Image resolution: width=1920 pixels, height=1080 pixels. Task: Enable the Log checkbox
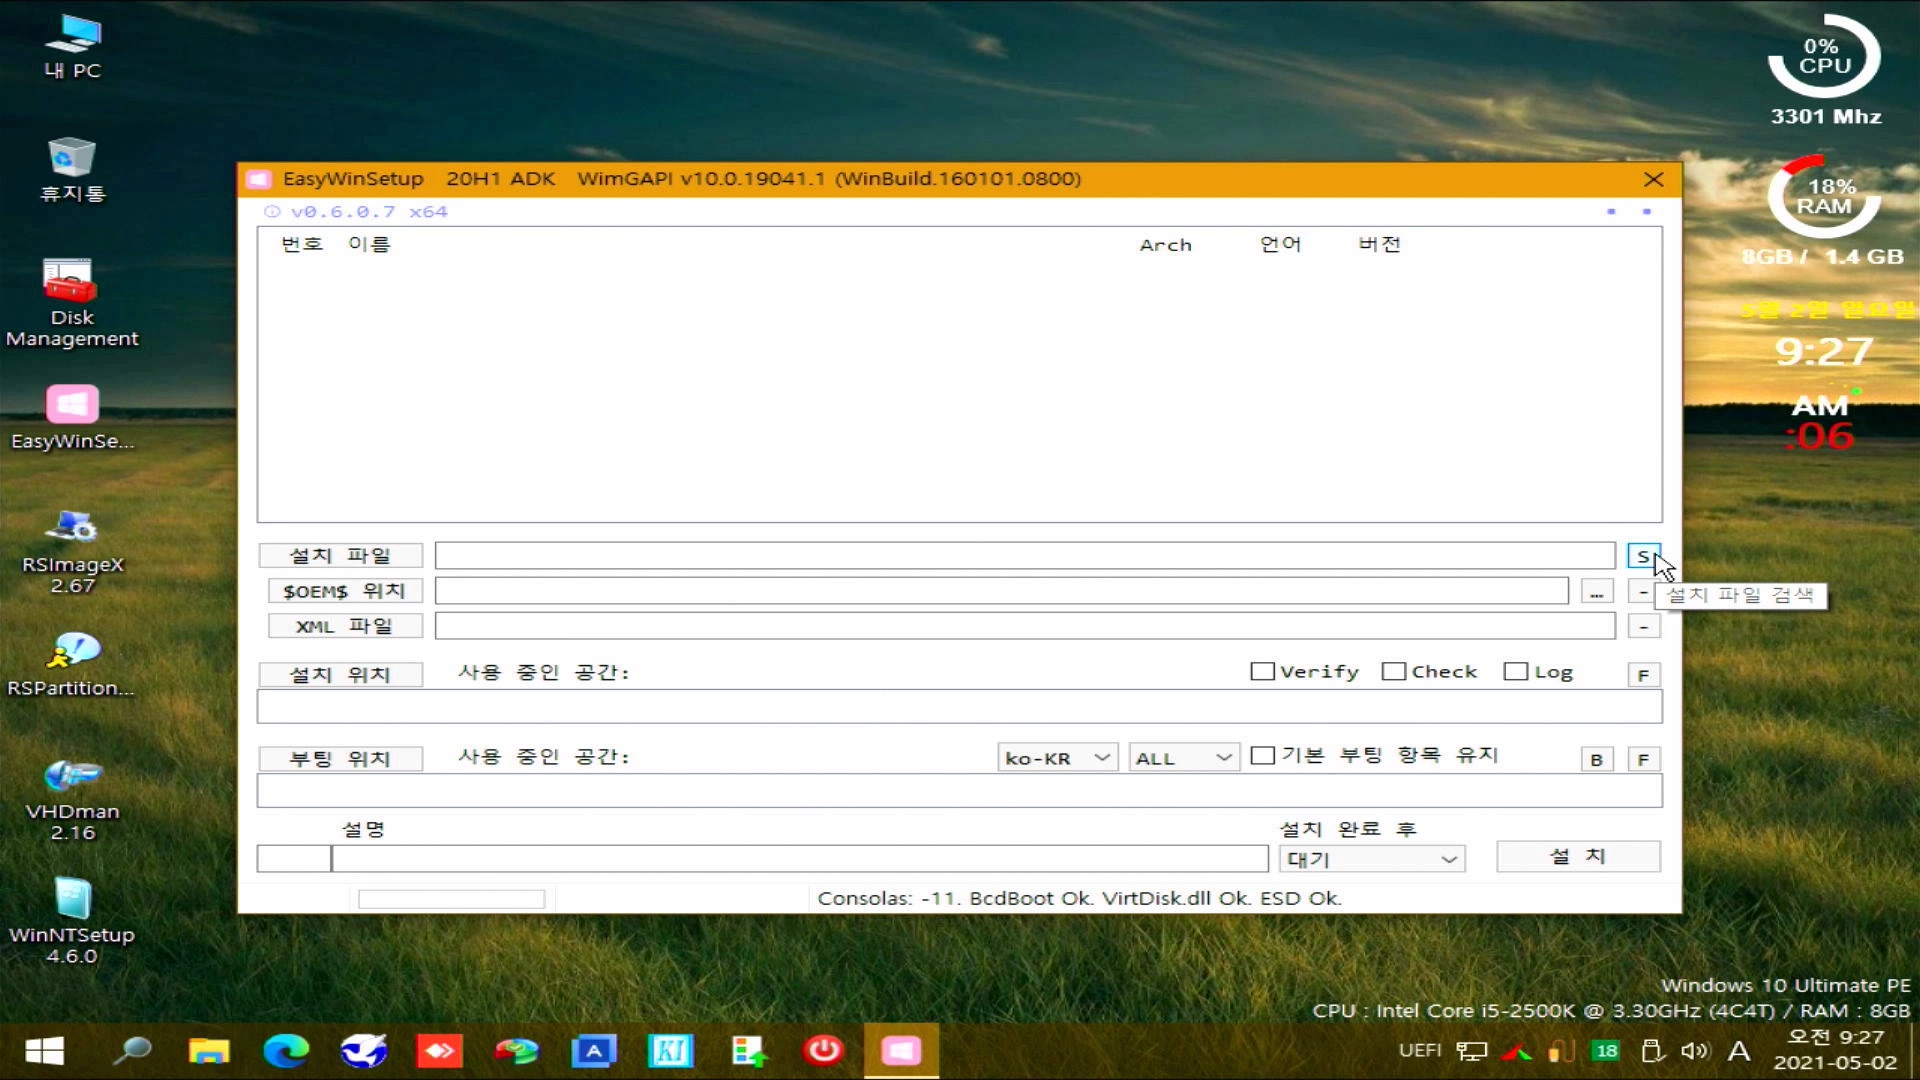(x=1515, y=672)
